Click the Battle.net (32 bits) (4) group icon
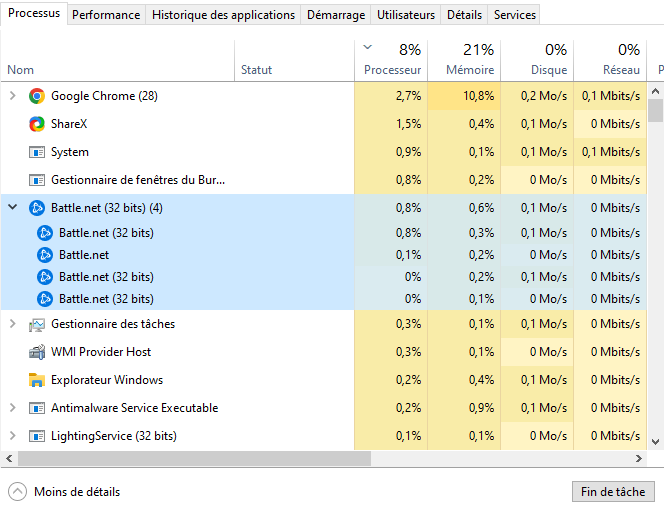 (37, 208)
